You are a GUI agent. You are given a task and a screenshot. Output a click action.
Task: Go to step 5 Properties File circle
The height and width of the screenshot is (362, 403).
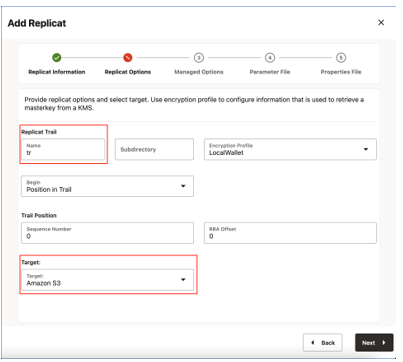341,58
